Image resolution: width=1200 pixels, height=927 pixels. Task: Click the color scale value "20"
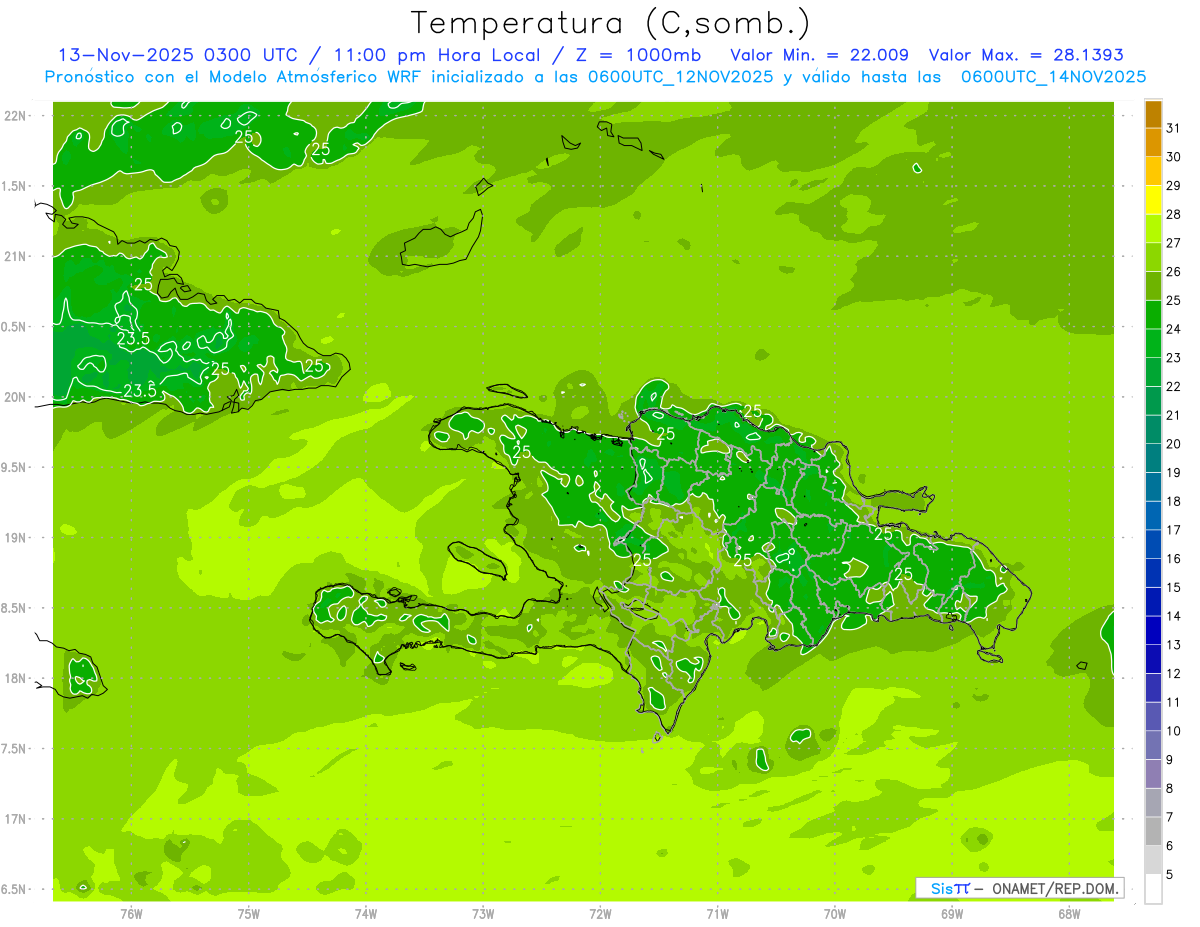coord(1175,444)
